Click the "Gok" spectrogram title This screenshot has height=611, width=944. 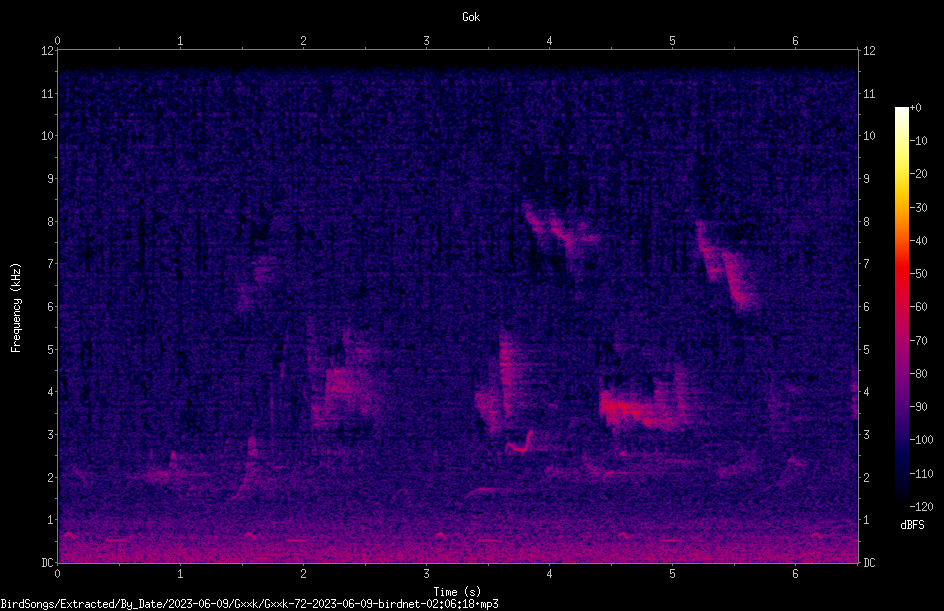point(471,17)
